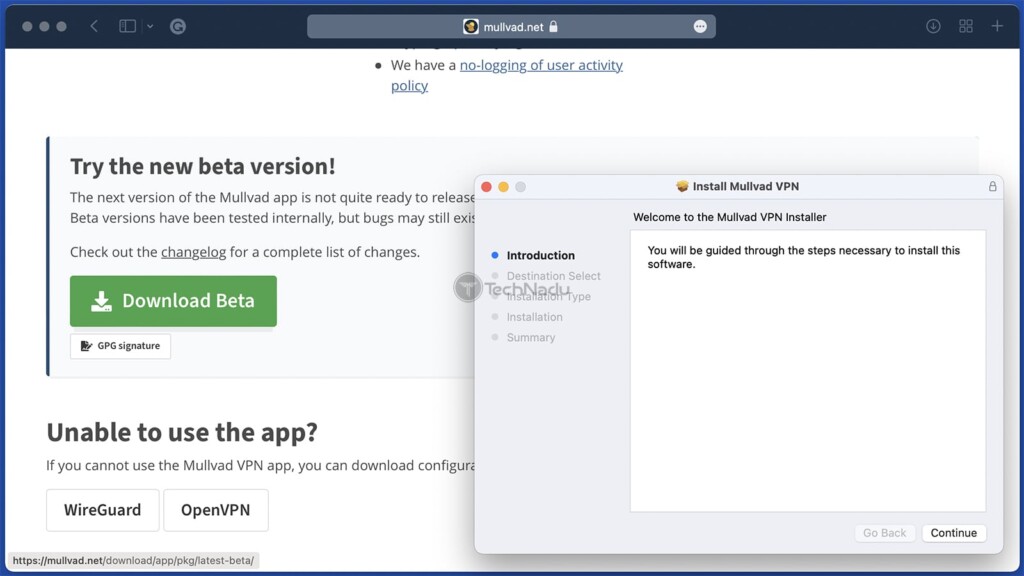Go back using Safari's back arrow
This screenshot has width=1024, height=576.
(x=94, y=26)
